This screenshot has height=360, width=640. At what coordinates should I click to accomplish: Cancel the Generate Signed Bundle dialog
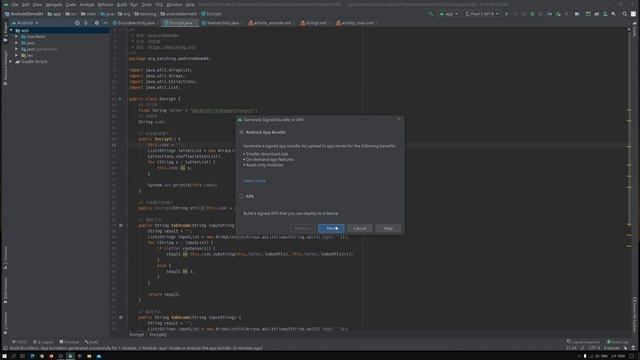point(360,228)
